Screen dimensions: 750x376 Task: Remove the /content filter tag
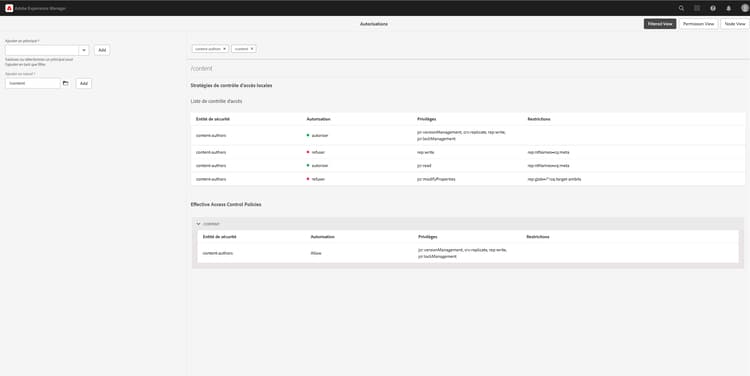tap(252, 49)
